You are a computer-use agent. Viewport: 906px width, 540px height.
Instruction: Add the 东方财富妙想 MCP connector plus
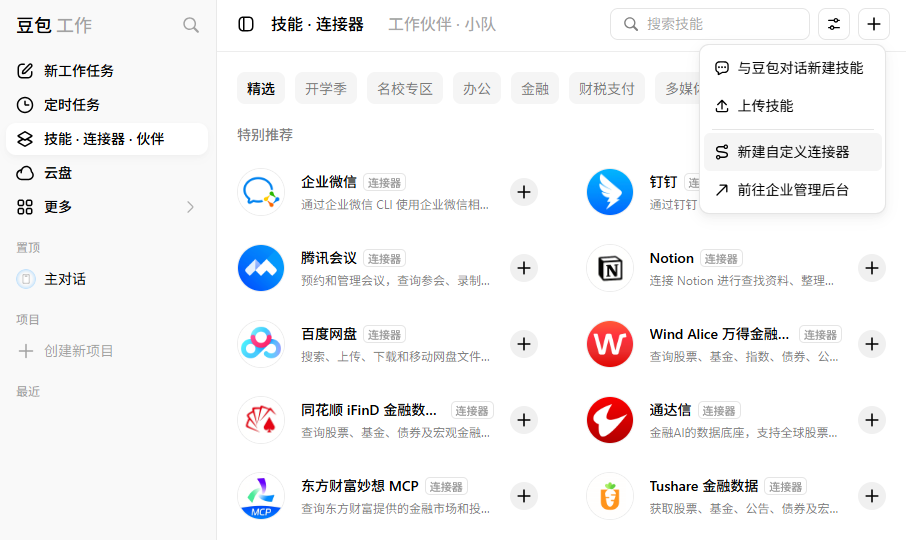click(524, 496)
